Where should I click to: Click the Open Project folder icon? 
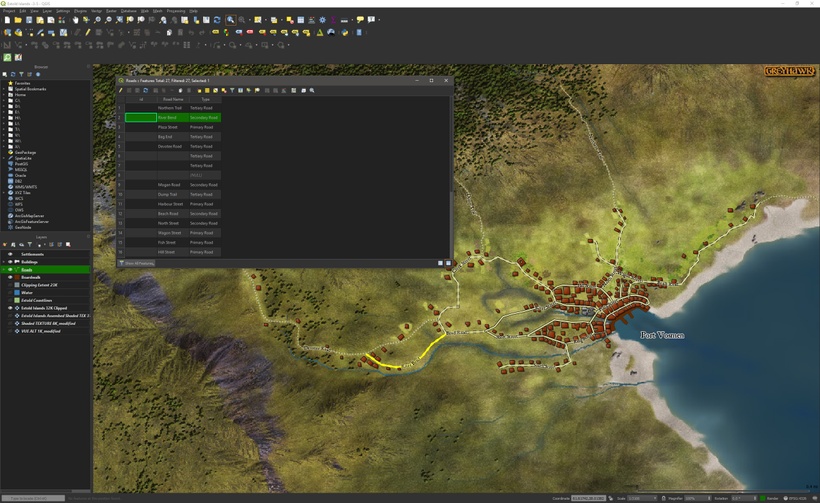click(x=18, y=20)
